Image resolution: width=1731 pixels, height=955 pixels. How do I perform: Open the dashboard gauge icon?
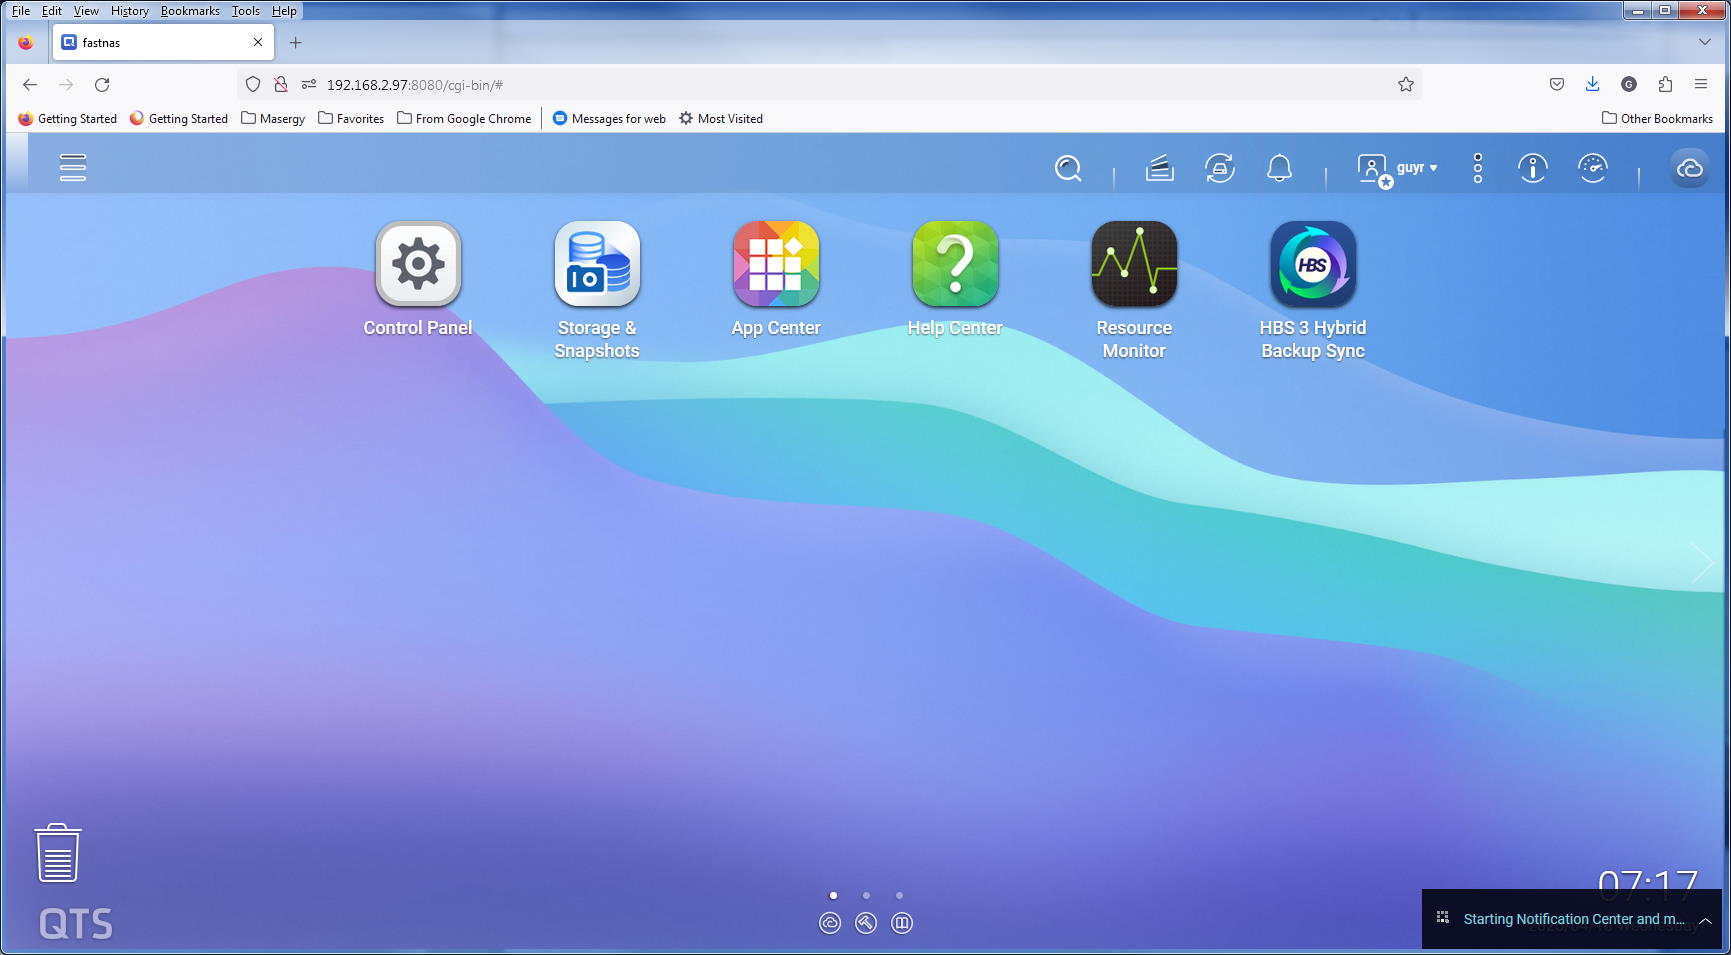coord(1592,168)
